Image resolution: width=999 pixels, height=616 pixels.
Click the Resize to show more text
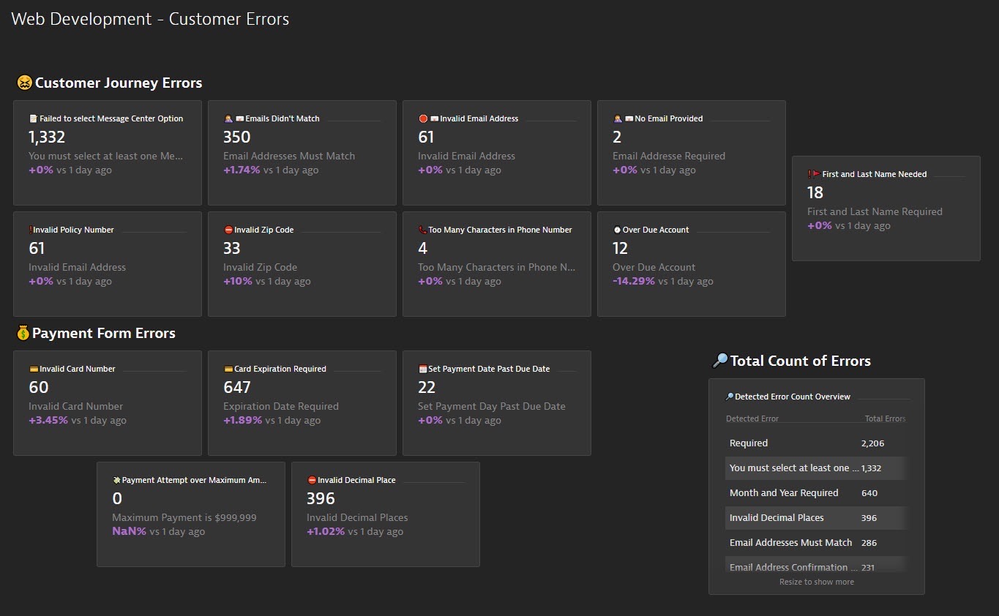(816, 582)
